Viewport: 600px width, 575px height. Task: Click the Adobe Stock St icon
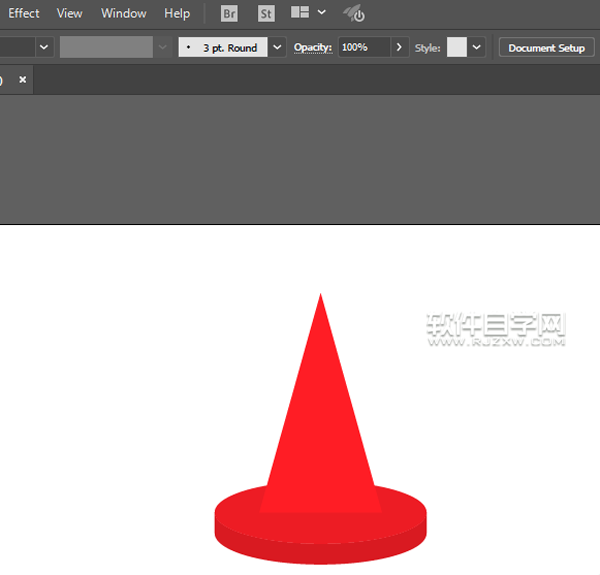point(266,14)
